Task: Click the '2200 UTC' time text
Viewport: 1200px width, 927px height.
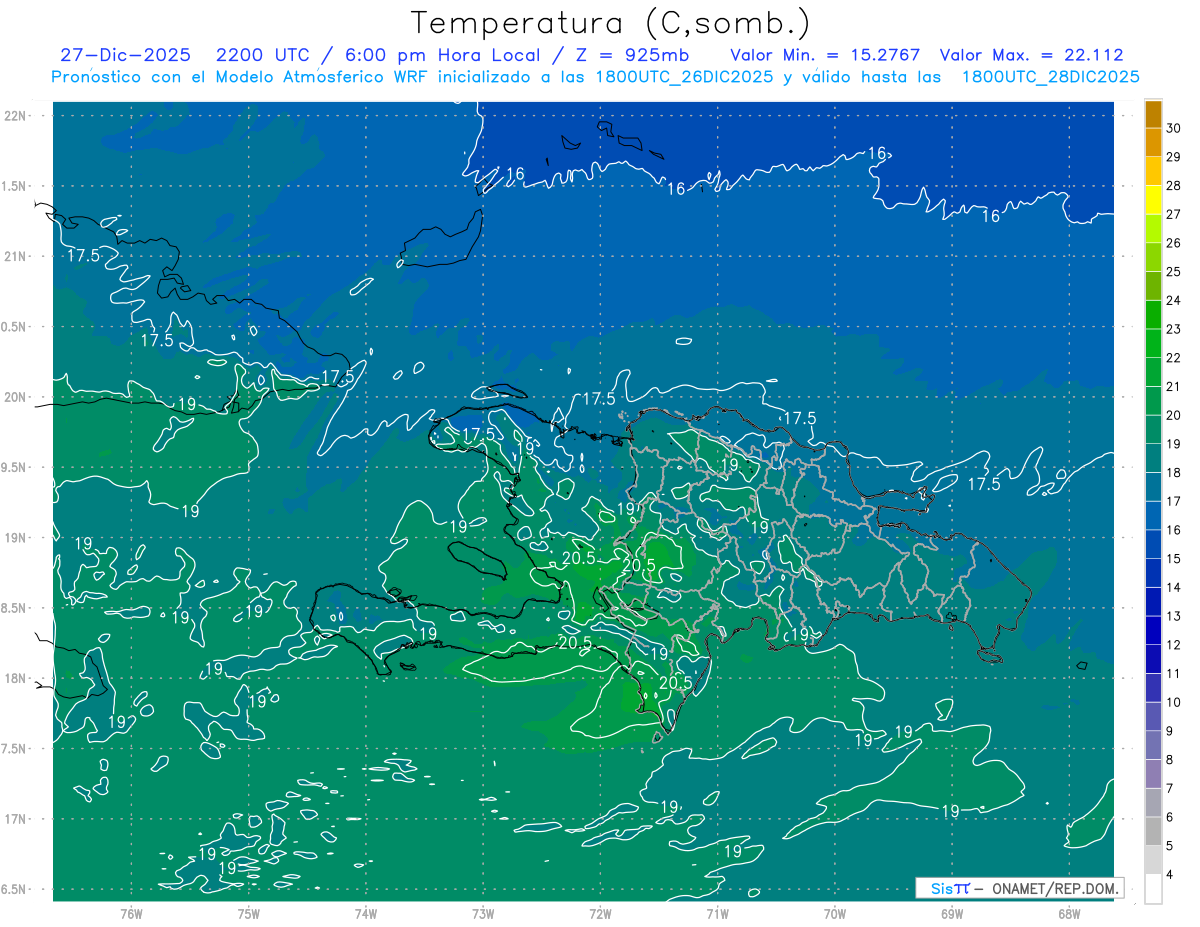Action: pyautogui.click(x=262, y=56)
